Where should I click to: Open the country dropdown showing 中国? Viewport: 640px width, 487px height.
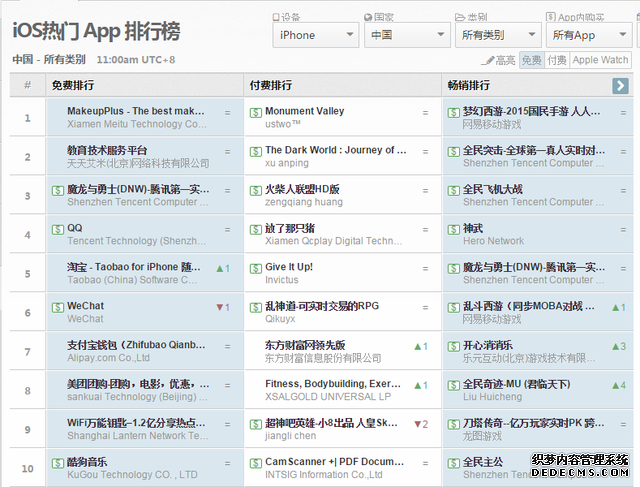pyautogui.click(x=407, y=35)
